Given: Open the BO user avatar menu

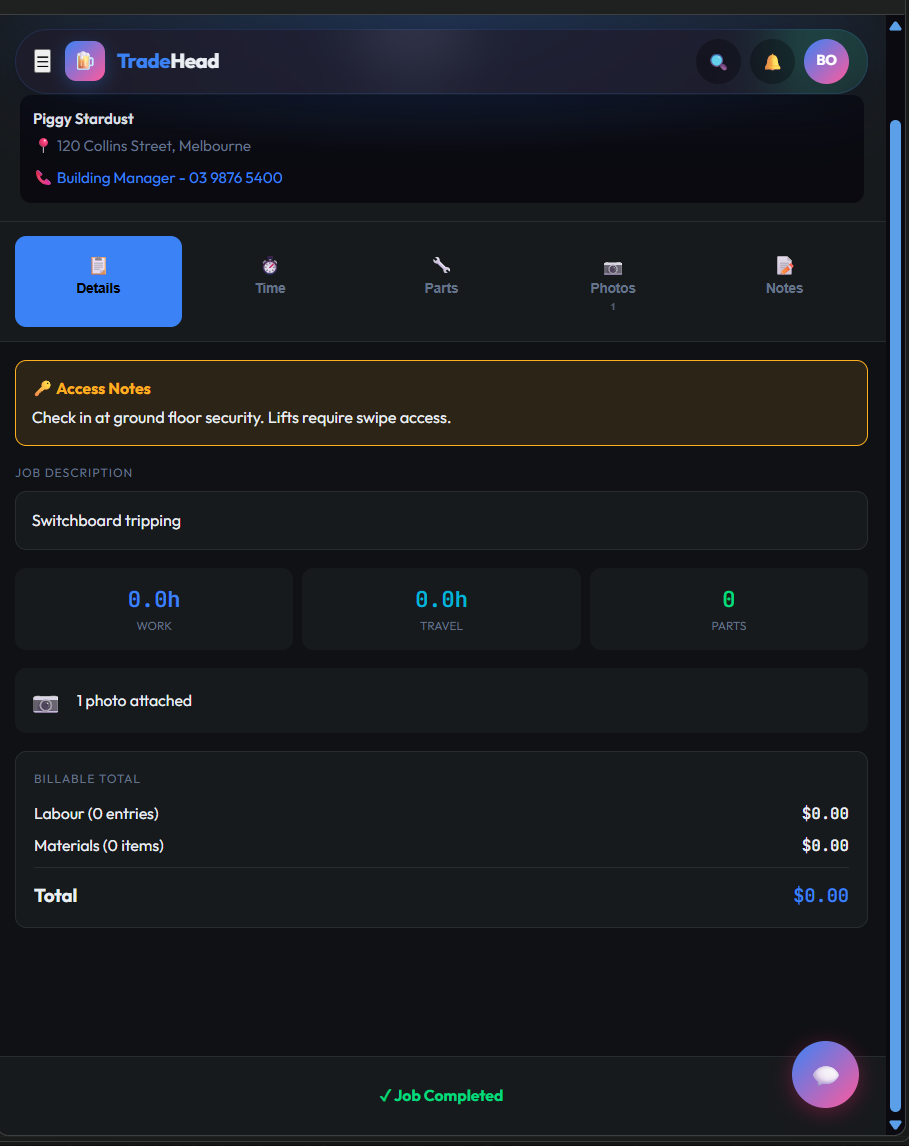Looking at the screenshot, I should [x=826, y=61].
